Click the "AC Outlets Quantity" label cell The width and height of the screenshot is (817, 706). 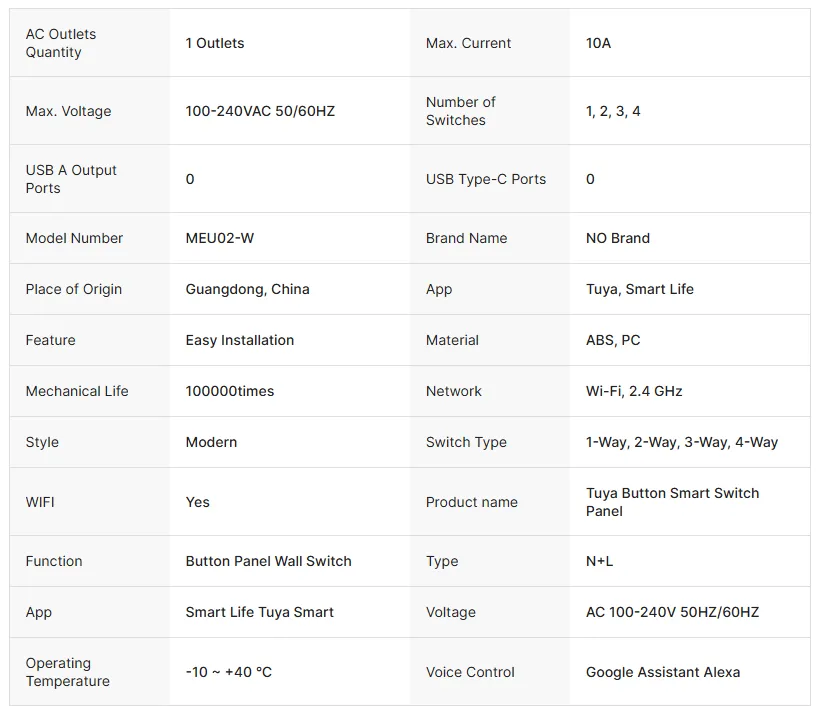coord(61,43)
